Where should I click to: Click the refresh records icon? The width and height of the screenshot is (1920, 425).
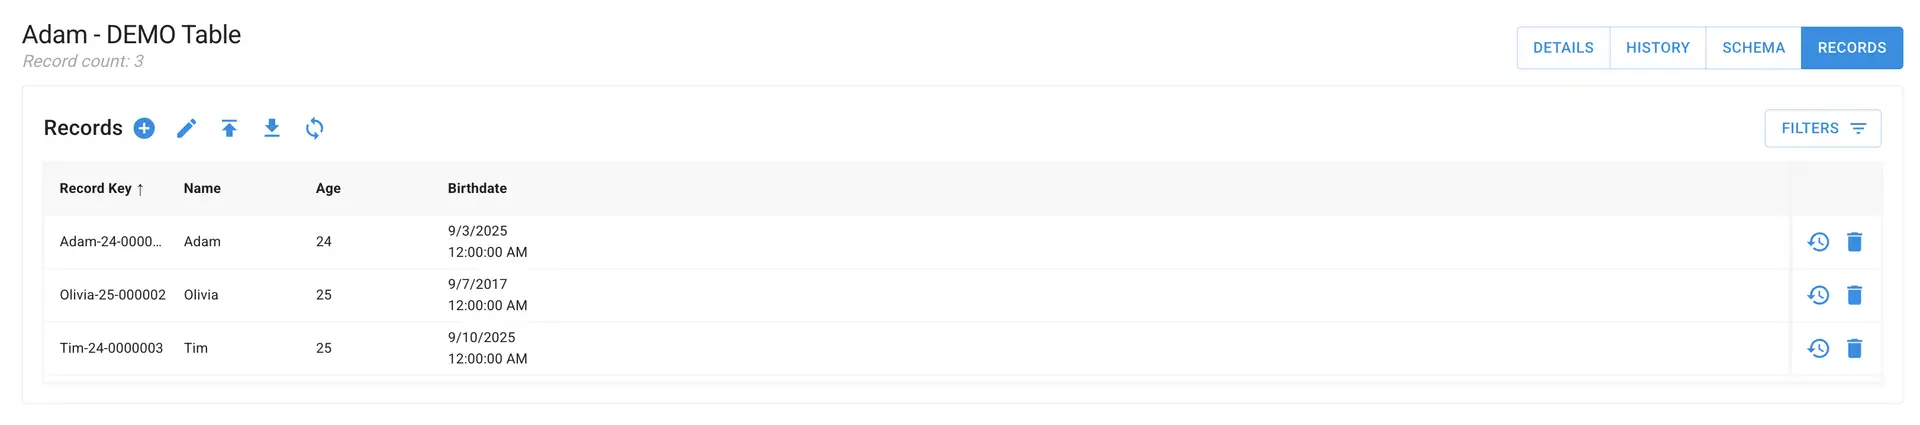pos(315,128)
